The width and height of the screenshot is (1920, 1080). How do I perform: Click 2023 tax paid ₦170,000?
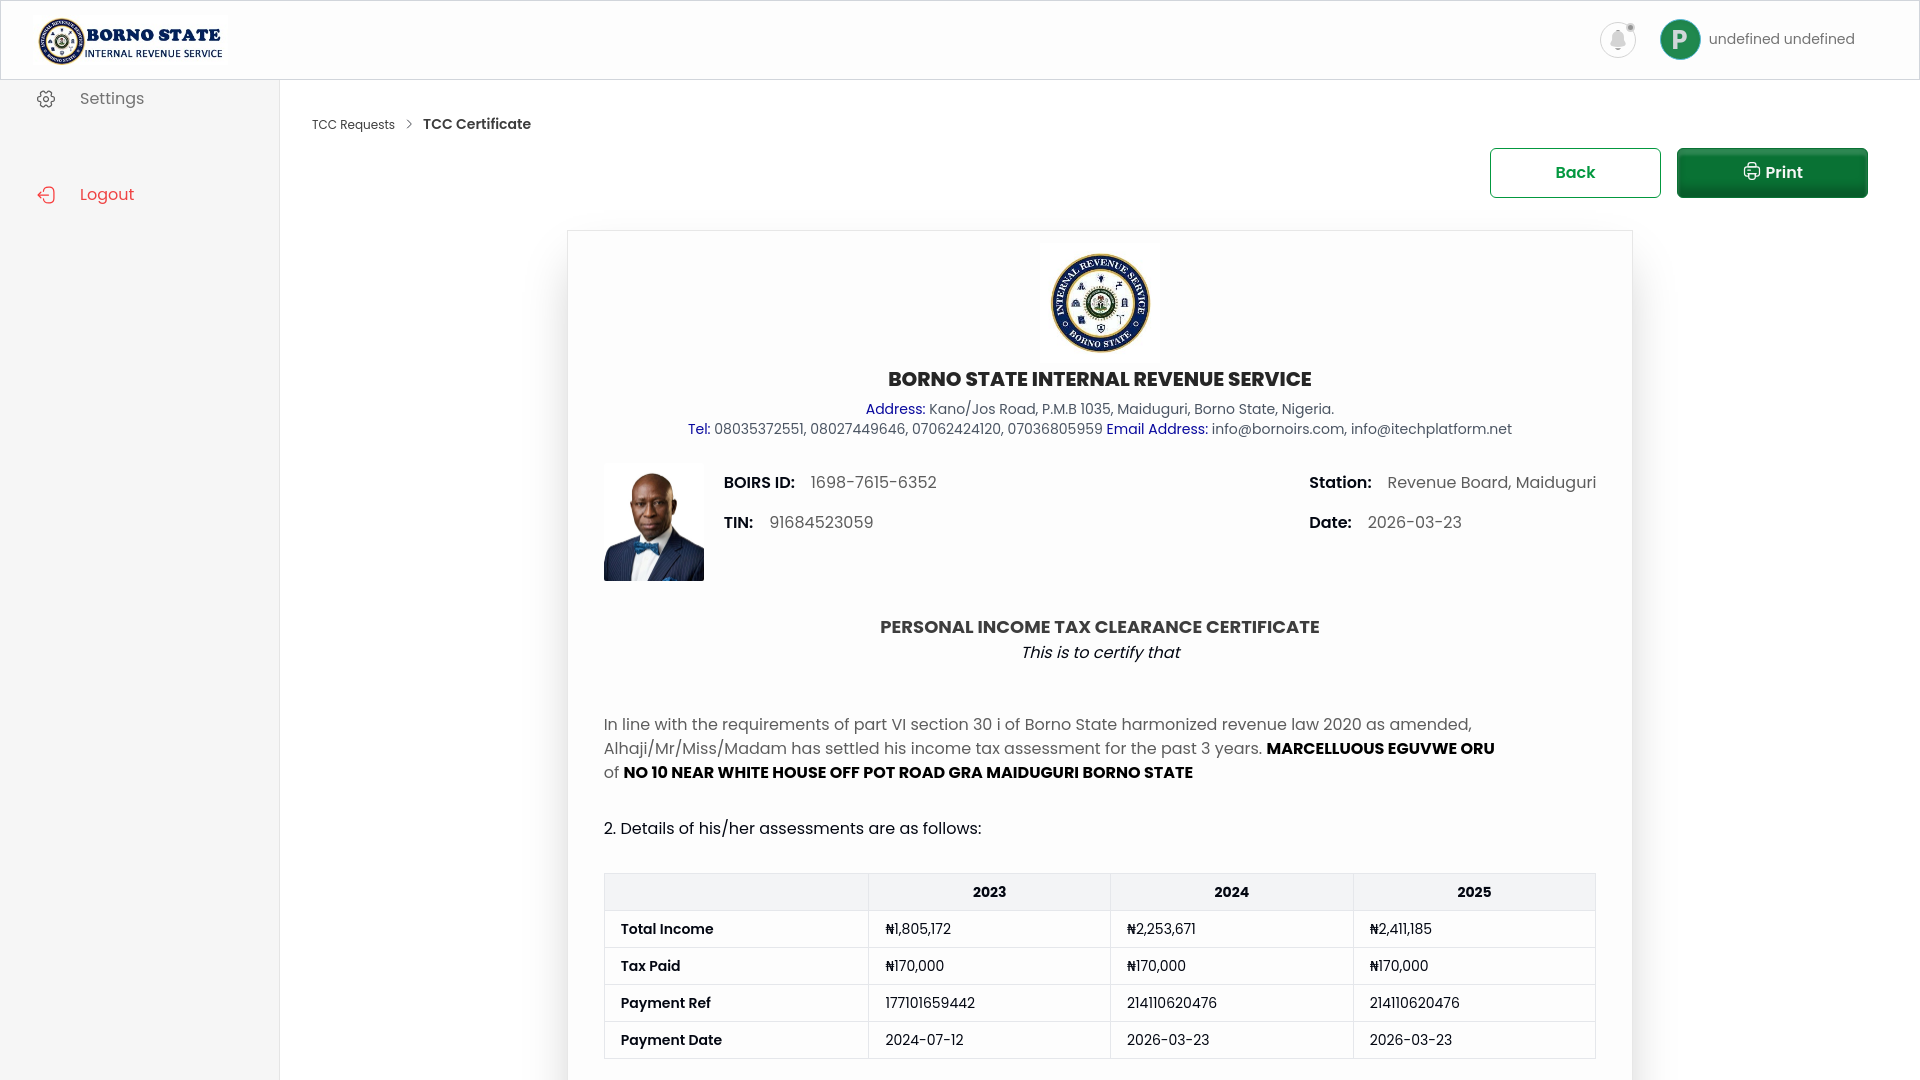[914, 966]
